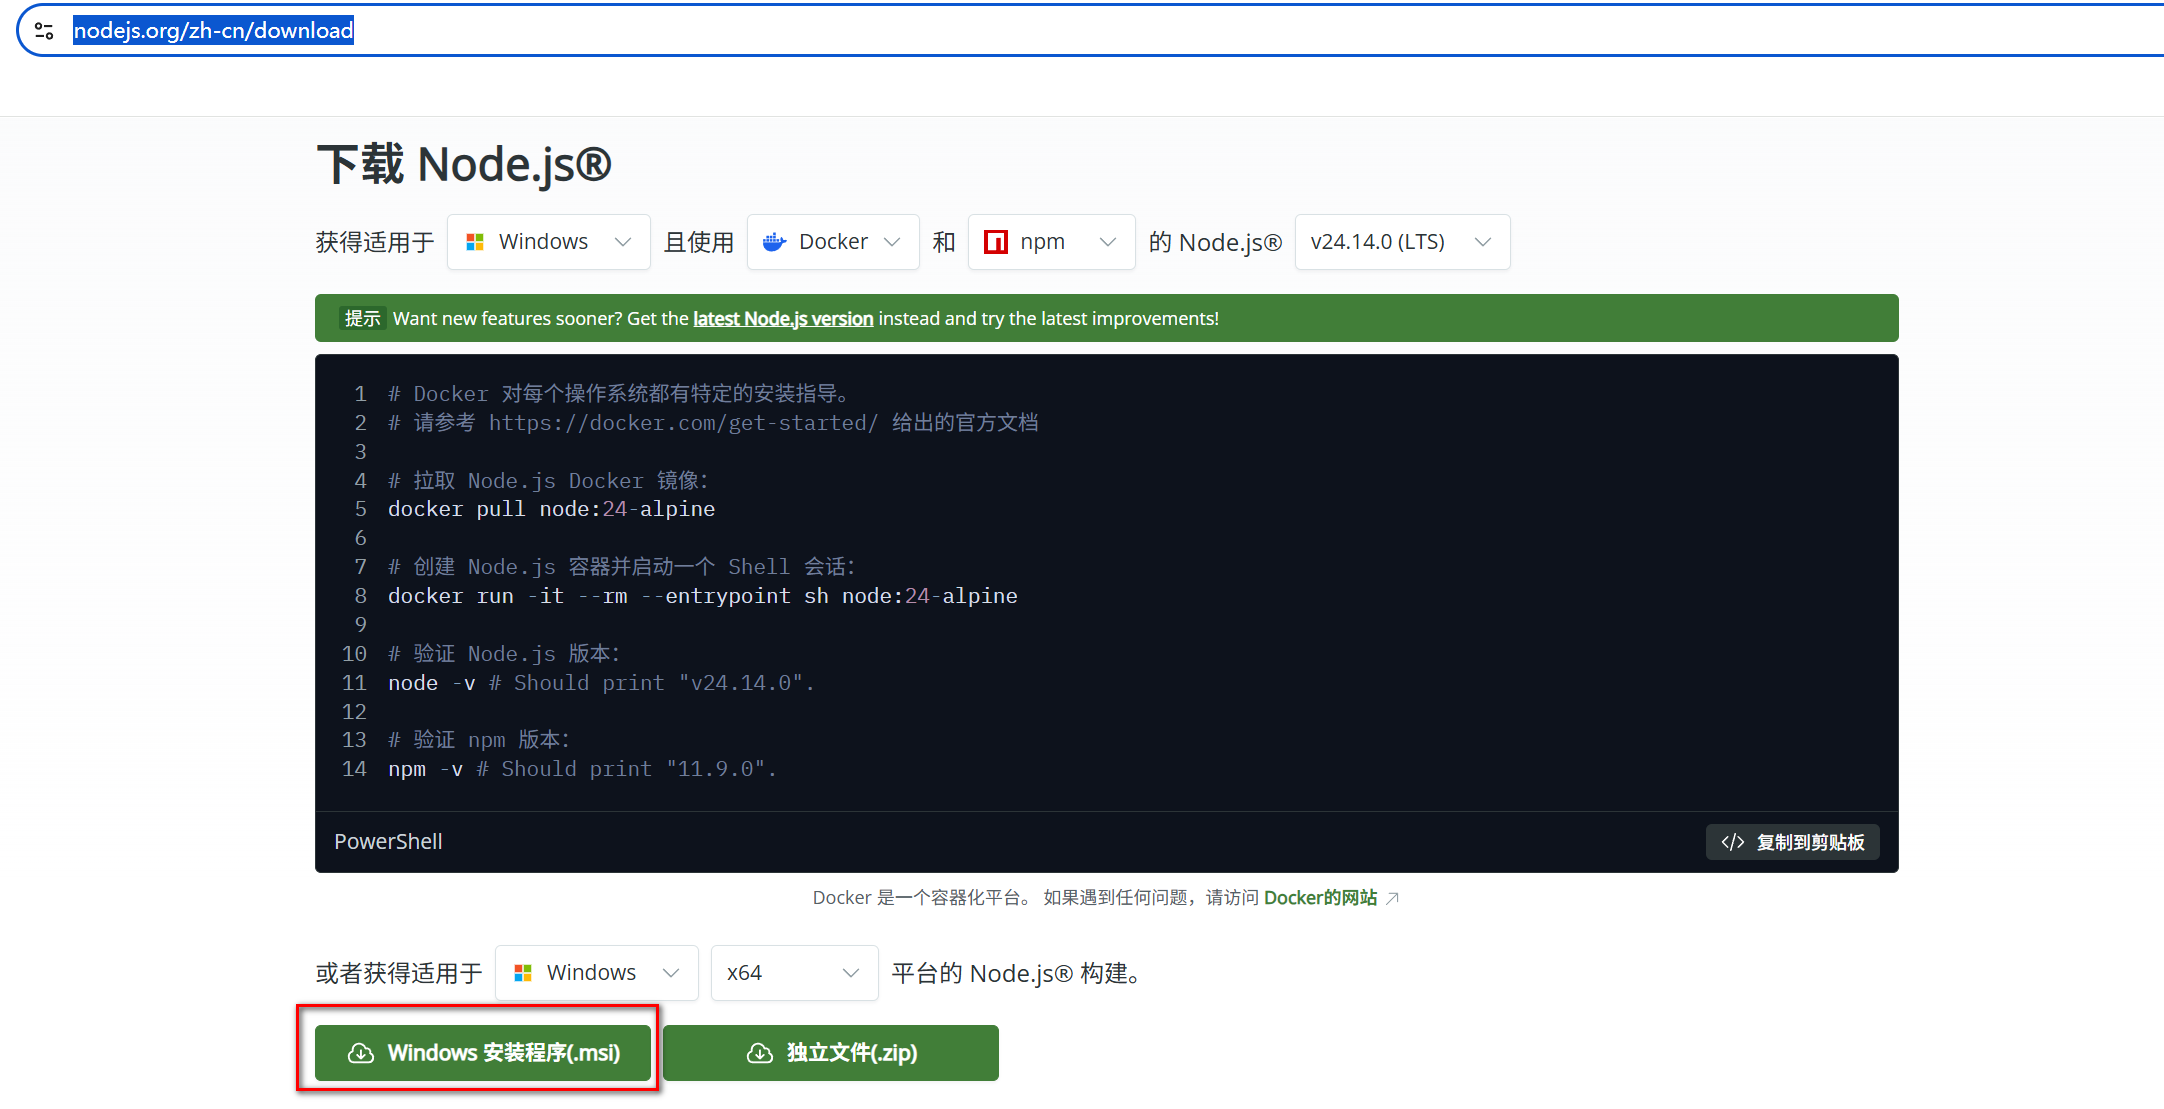Click the site info icon in address bar

click(44, 31)
